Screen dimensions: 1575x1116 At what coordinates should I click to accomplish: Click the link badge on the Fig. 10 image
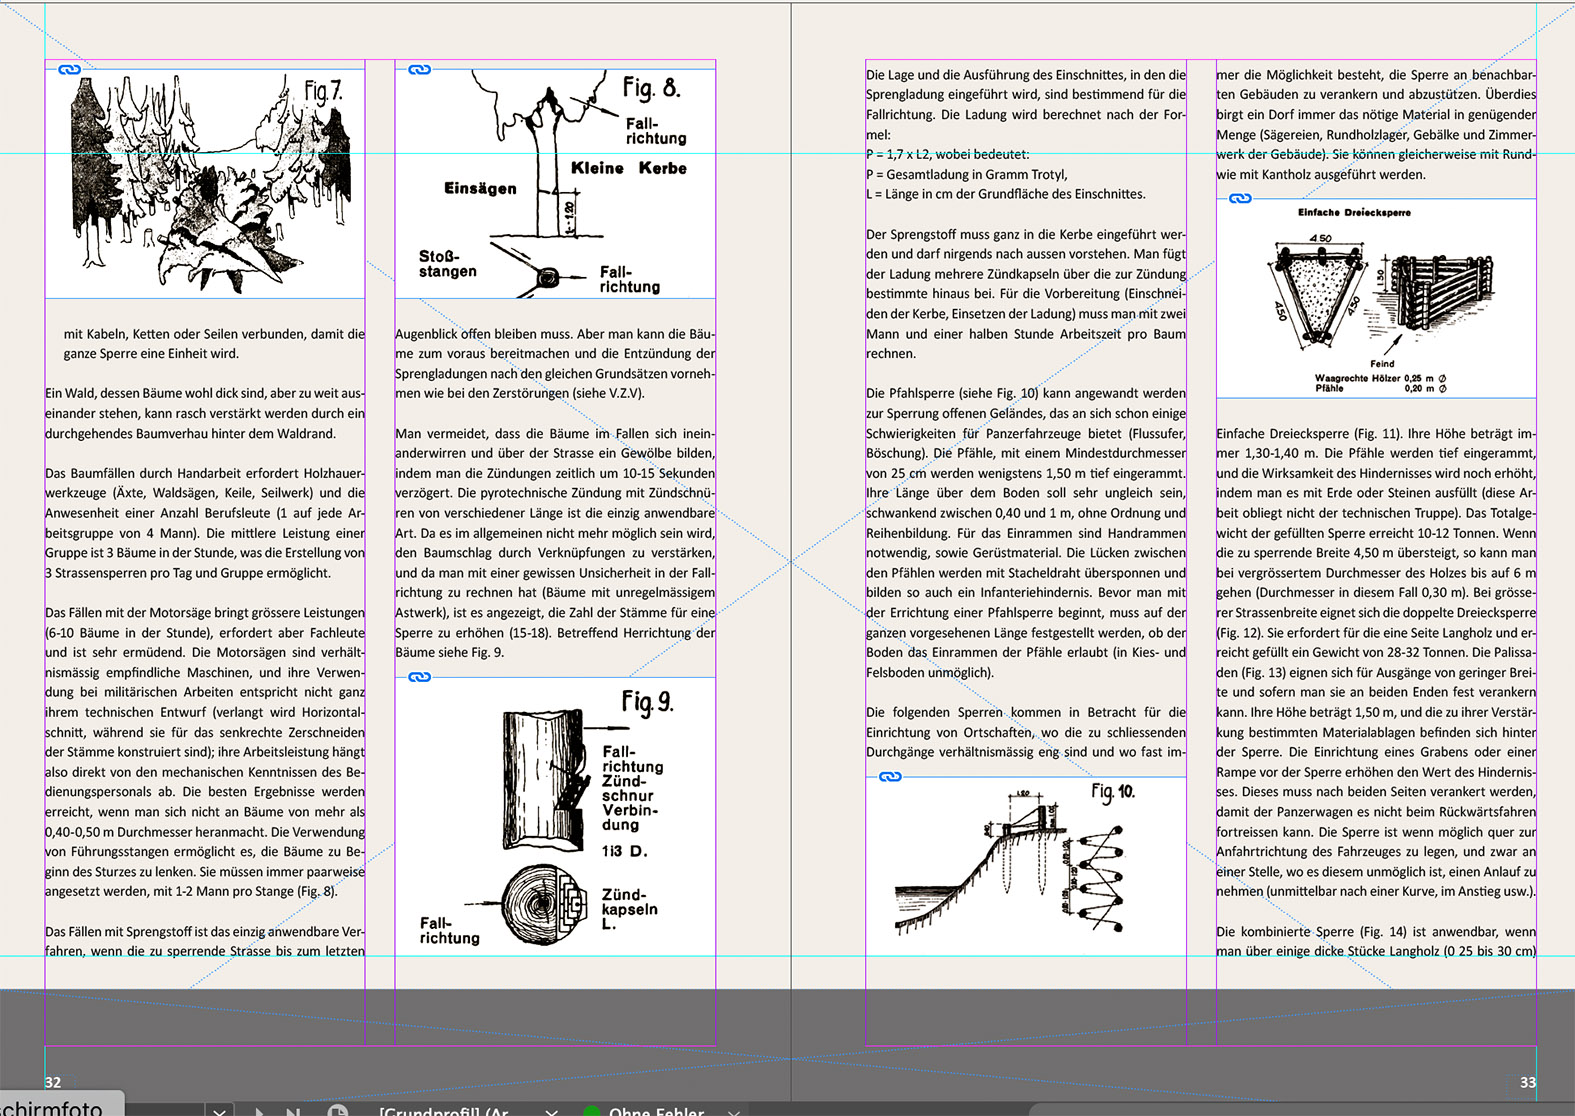[x=890, y=777]
